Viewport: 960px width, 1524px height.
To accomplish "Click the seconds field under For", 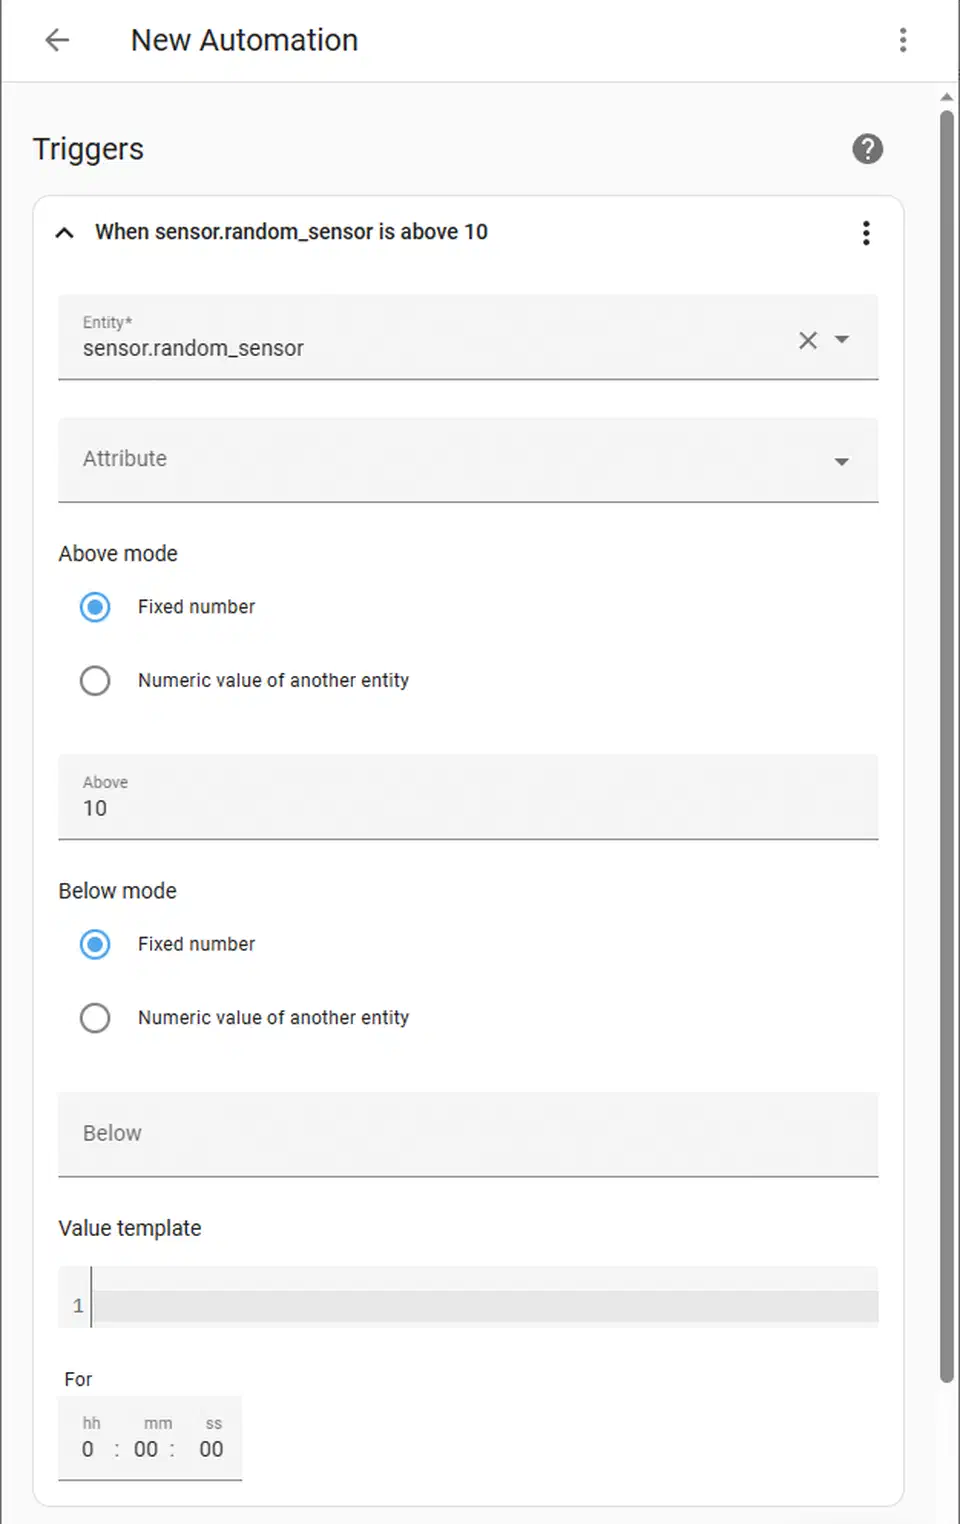I will point(211,1449).
